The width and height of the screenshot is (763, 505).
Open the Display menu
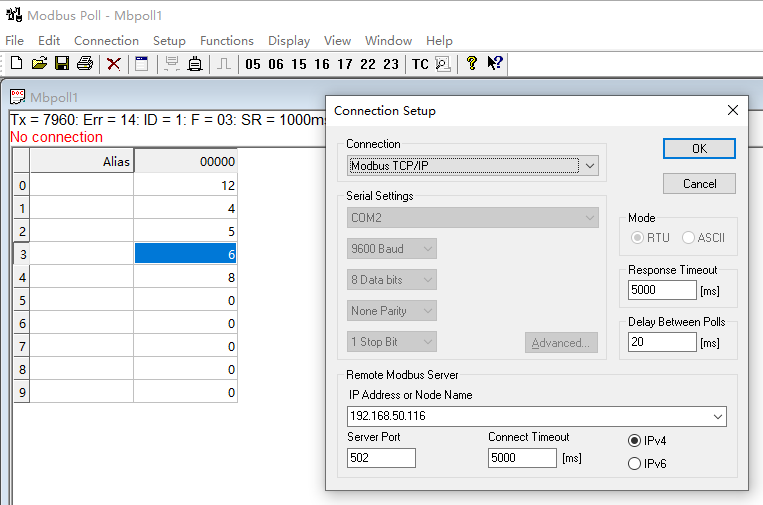pyautogui.click(x=289, y=41)
